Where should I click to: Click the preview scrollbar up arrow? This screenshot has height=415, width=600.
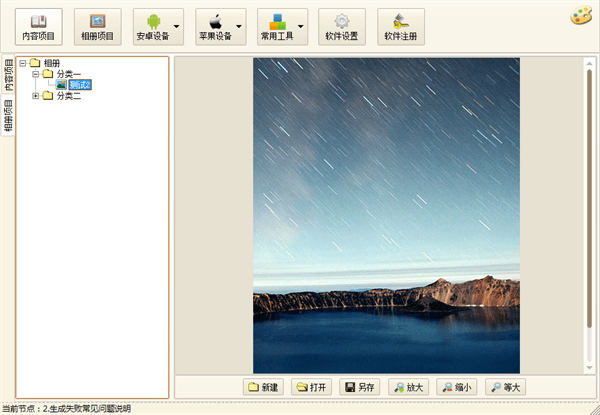click(589, 63)
